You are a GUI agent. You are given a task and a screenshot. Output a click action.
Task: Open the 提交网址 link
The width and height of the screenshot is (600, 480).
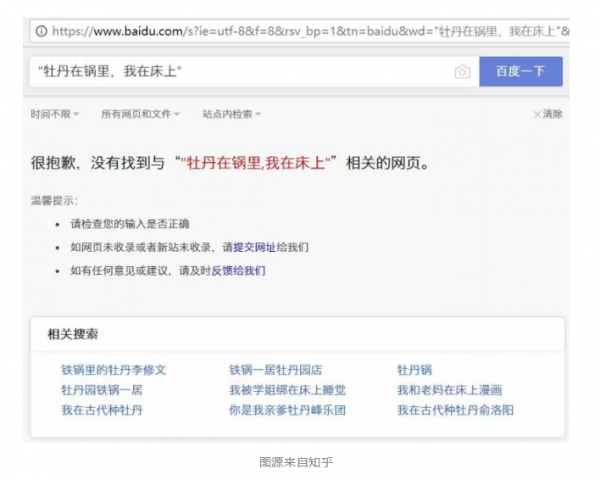(x=254, y=247)
